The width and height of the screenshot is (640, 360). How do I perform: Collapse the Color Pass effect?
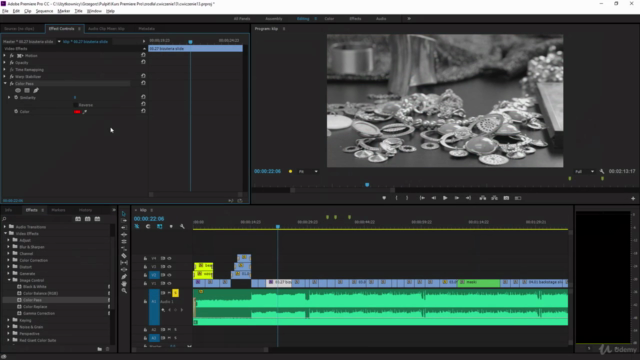(x=5, y=83)
